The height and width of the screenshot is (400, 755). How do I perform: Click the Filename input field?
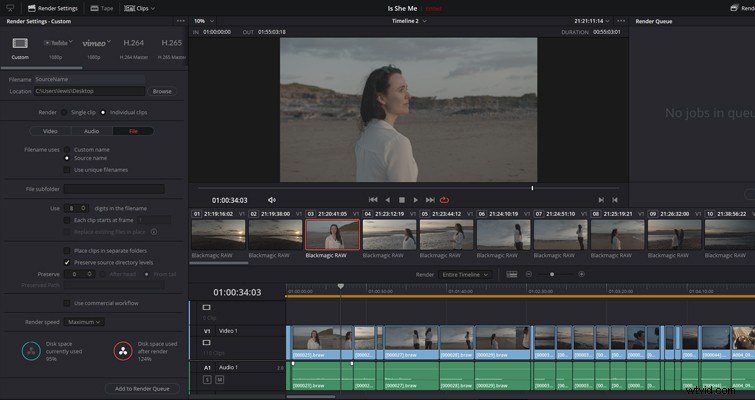click(x=89, y=79)
